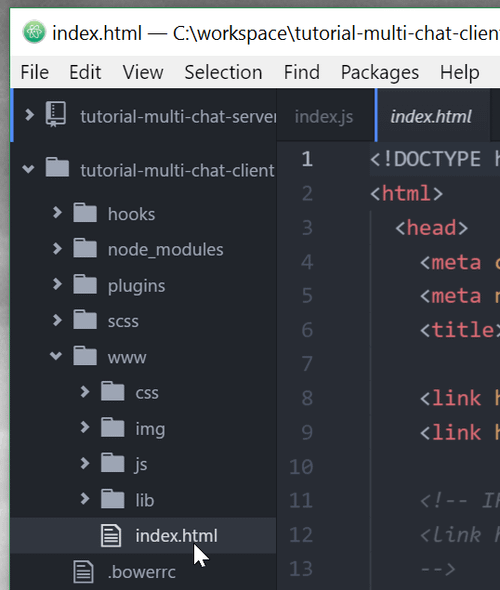Select the tutorial-multi-chat-server project label
Screen dimensions: 500x590
point(178,117)
